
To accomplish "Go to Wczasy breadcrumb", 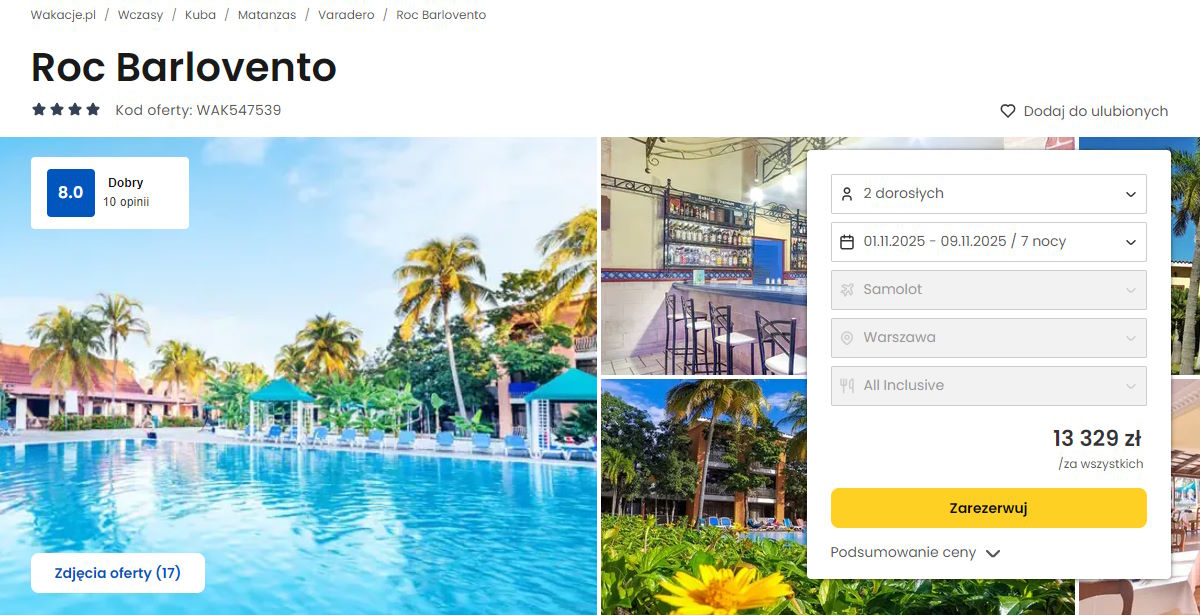I will [140, 15].
